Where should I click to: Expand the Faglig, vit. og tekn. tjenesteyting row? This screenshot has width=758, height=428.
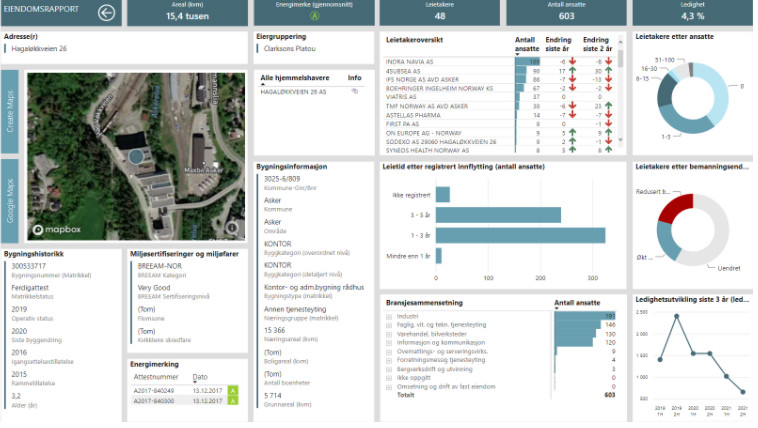point(389,325)
